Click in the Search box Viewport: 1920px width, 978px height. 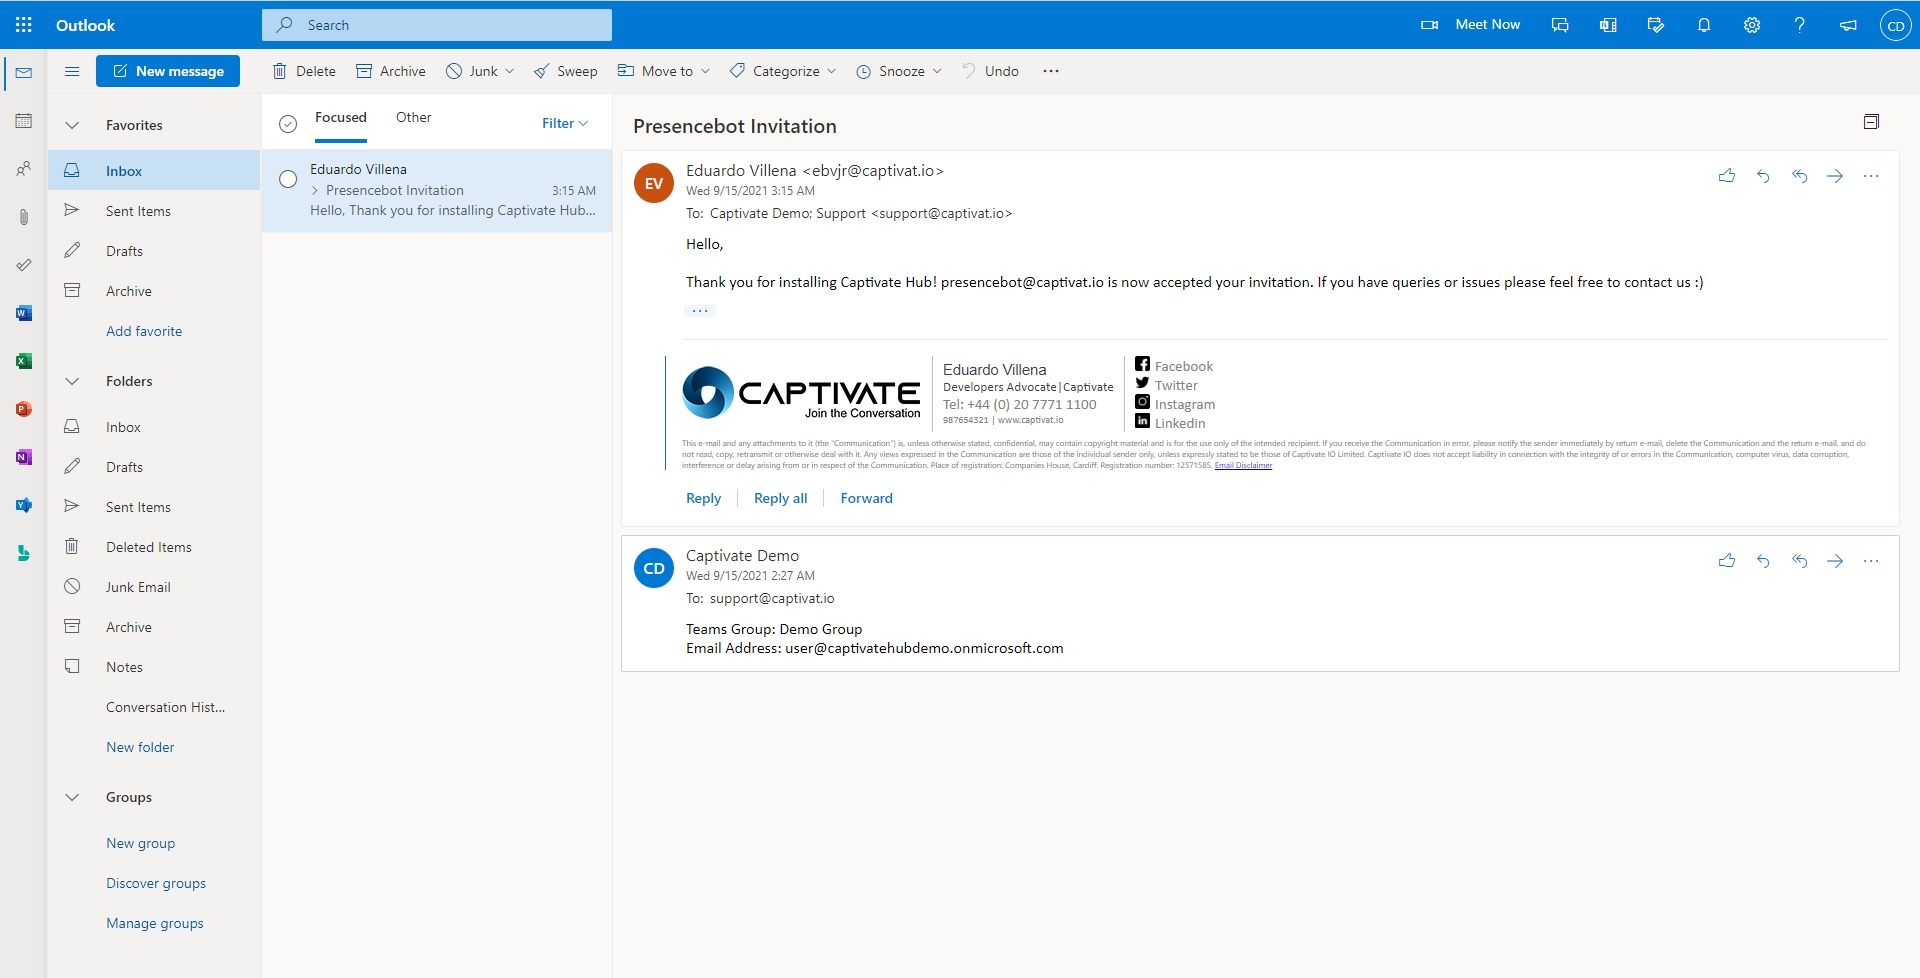pyautogui.click(x=437, y=25)
